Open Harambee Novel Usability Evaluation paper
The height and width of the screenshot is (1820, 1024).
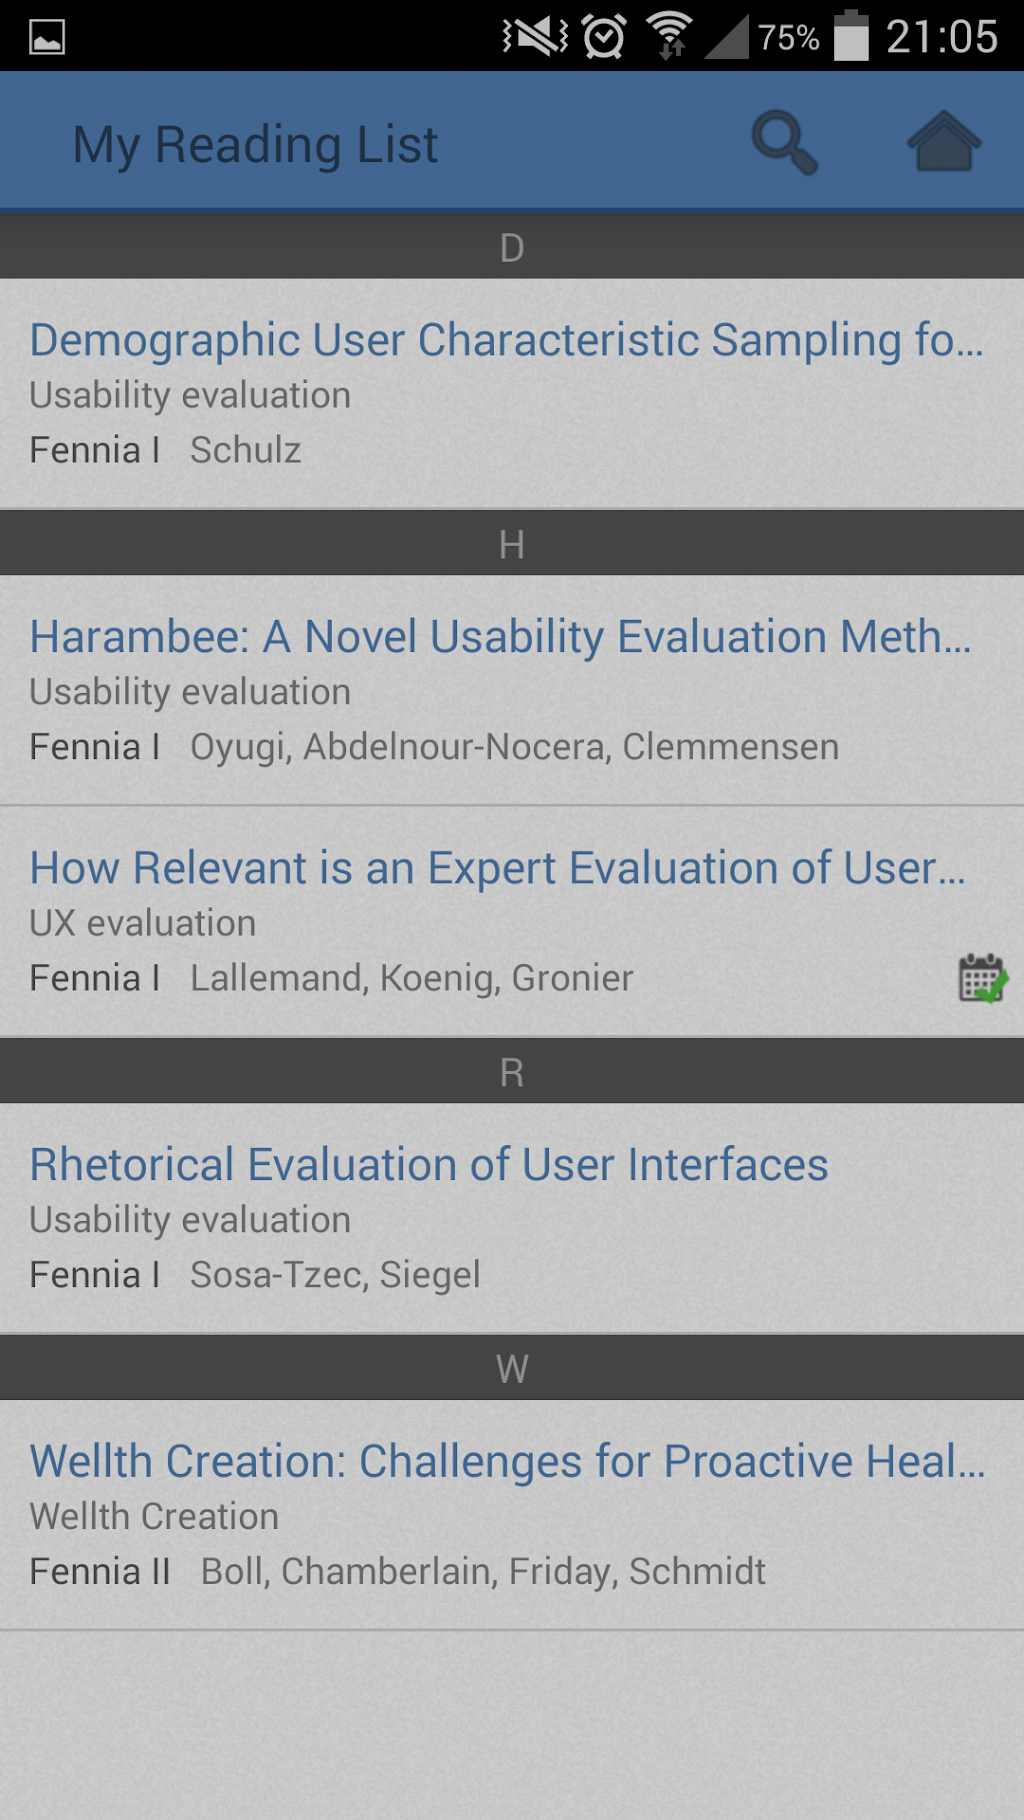pyautogui.click(x=500, y=637)
